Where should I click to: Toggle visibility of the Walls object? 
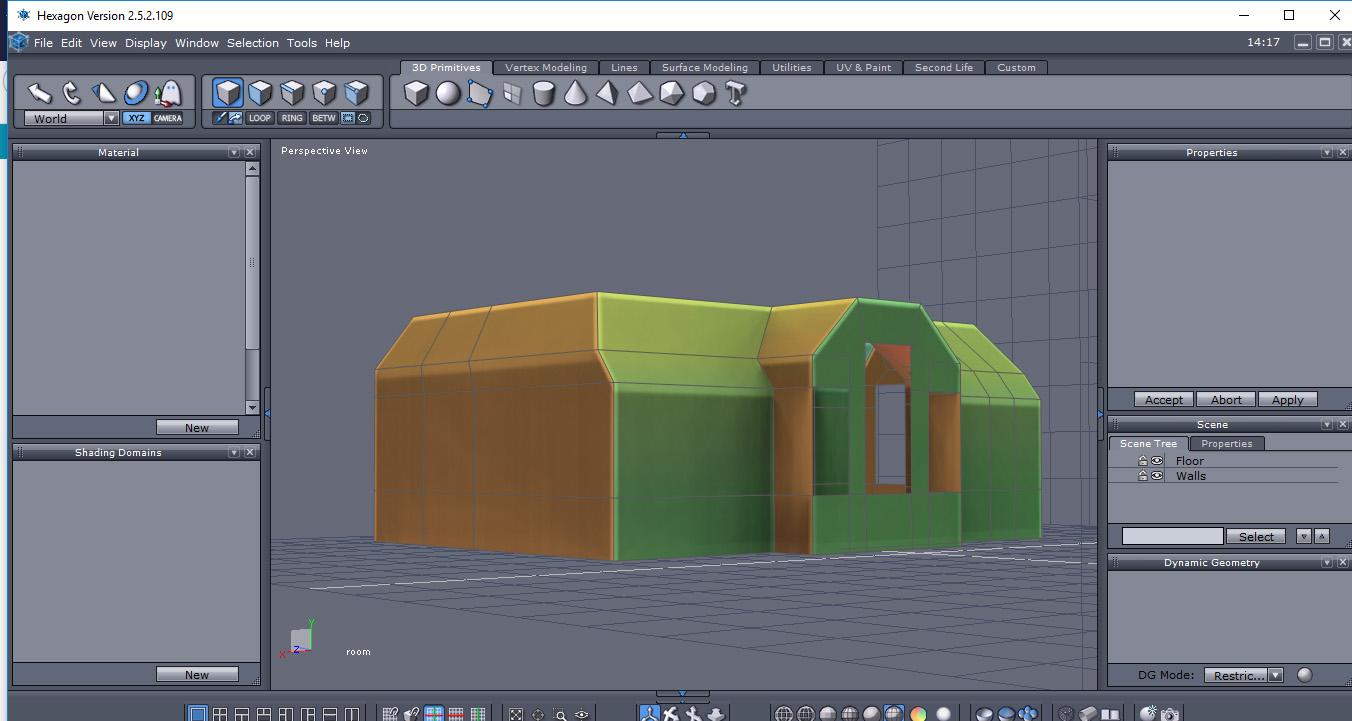1157,476
